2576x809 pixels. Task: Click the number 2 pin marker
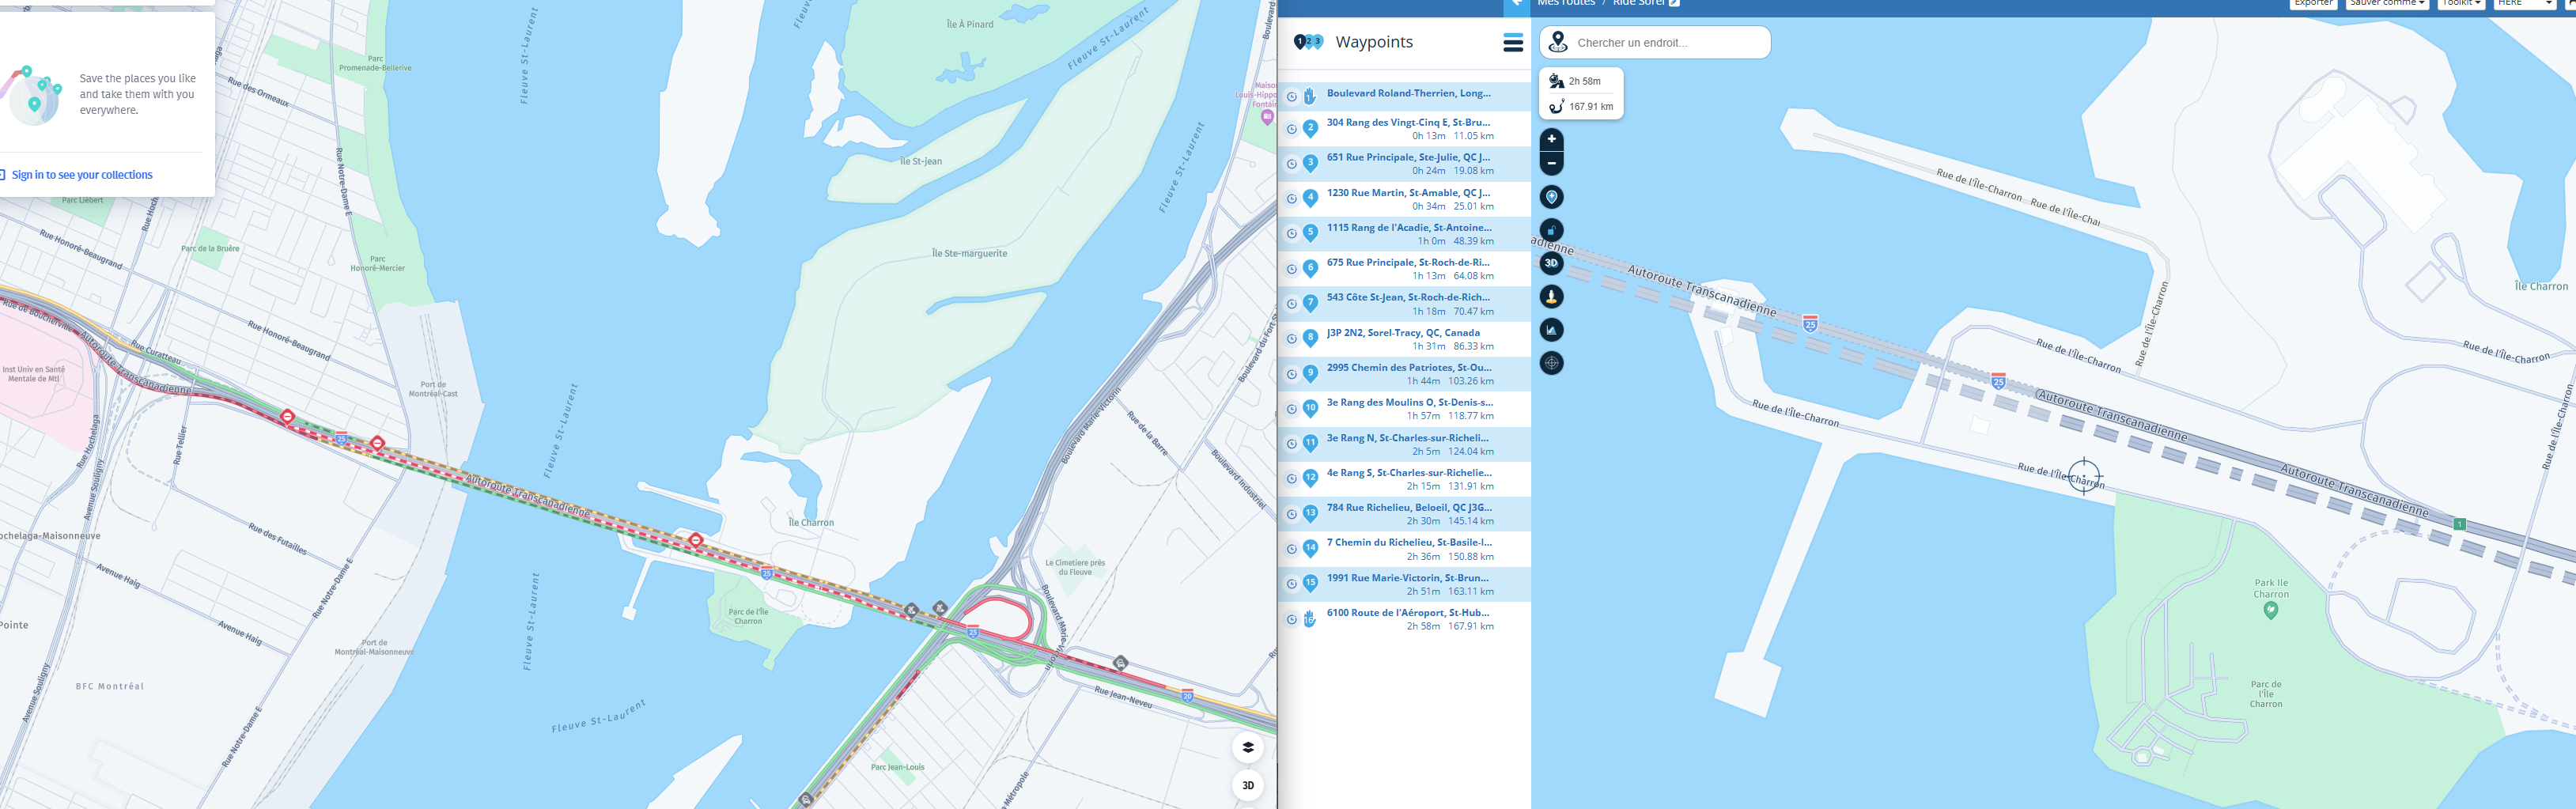tap(1310, 129)
